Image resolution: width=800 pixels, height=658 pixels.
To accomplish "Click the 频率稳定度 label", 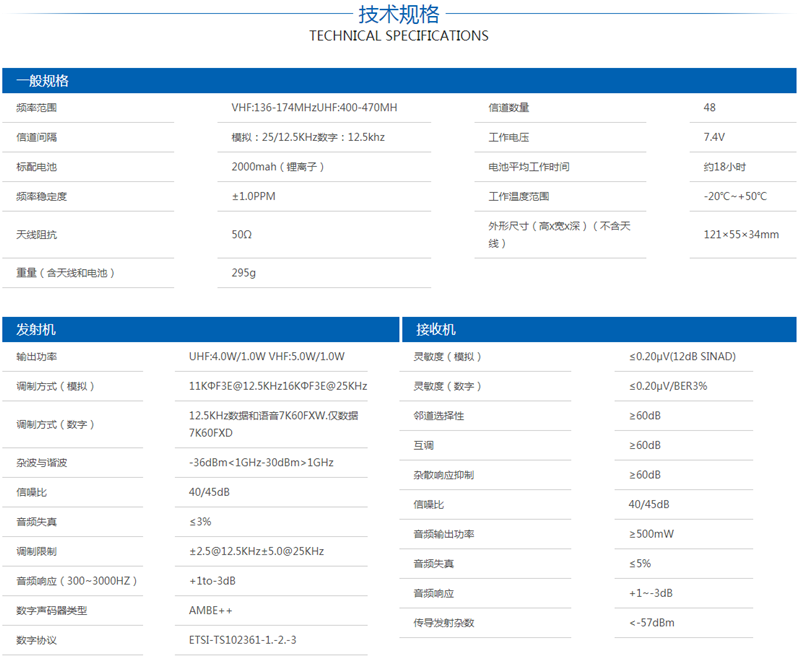I will [x=42, y=196].
